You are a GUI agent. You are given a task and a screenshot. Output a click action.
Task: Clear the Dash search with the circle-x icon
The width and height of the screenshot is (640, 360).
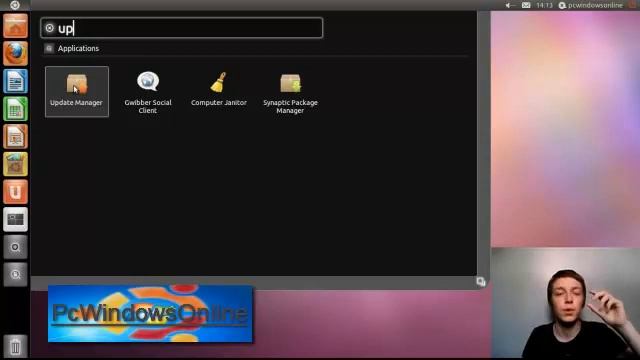(49, 28)
